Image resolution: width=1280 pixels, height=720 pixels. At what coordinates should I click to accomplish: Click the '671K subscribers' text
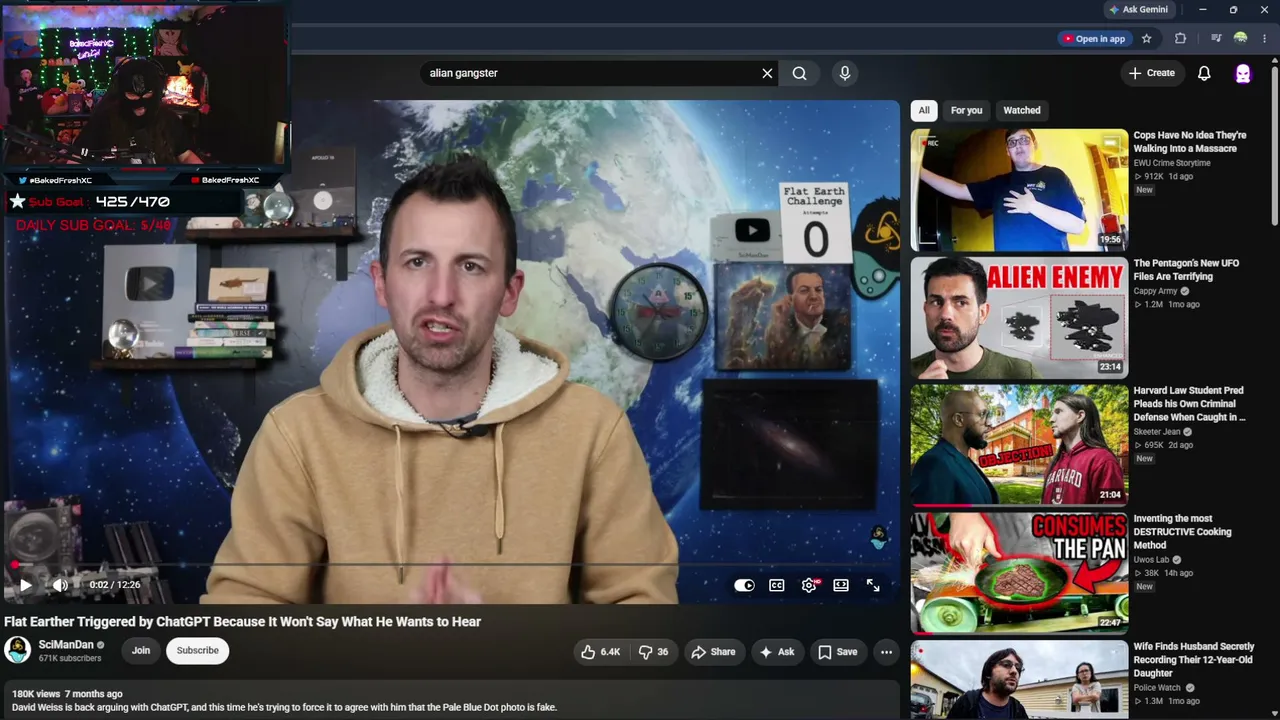[x=70, y=659]
